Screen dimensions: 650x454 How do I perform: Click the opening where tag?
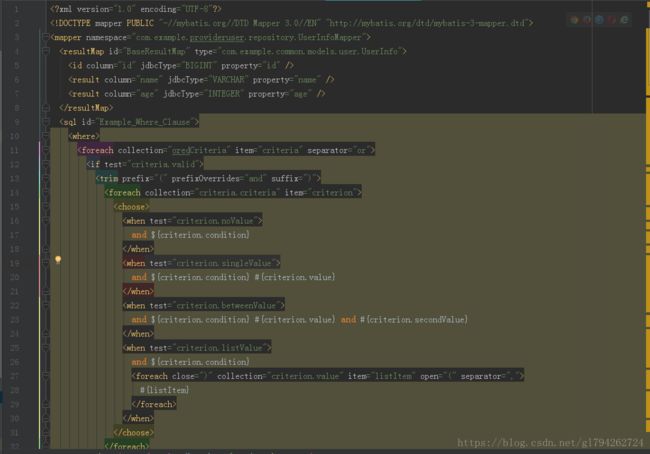coord(84,136)
